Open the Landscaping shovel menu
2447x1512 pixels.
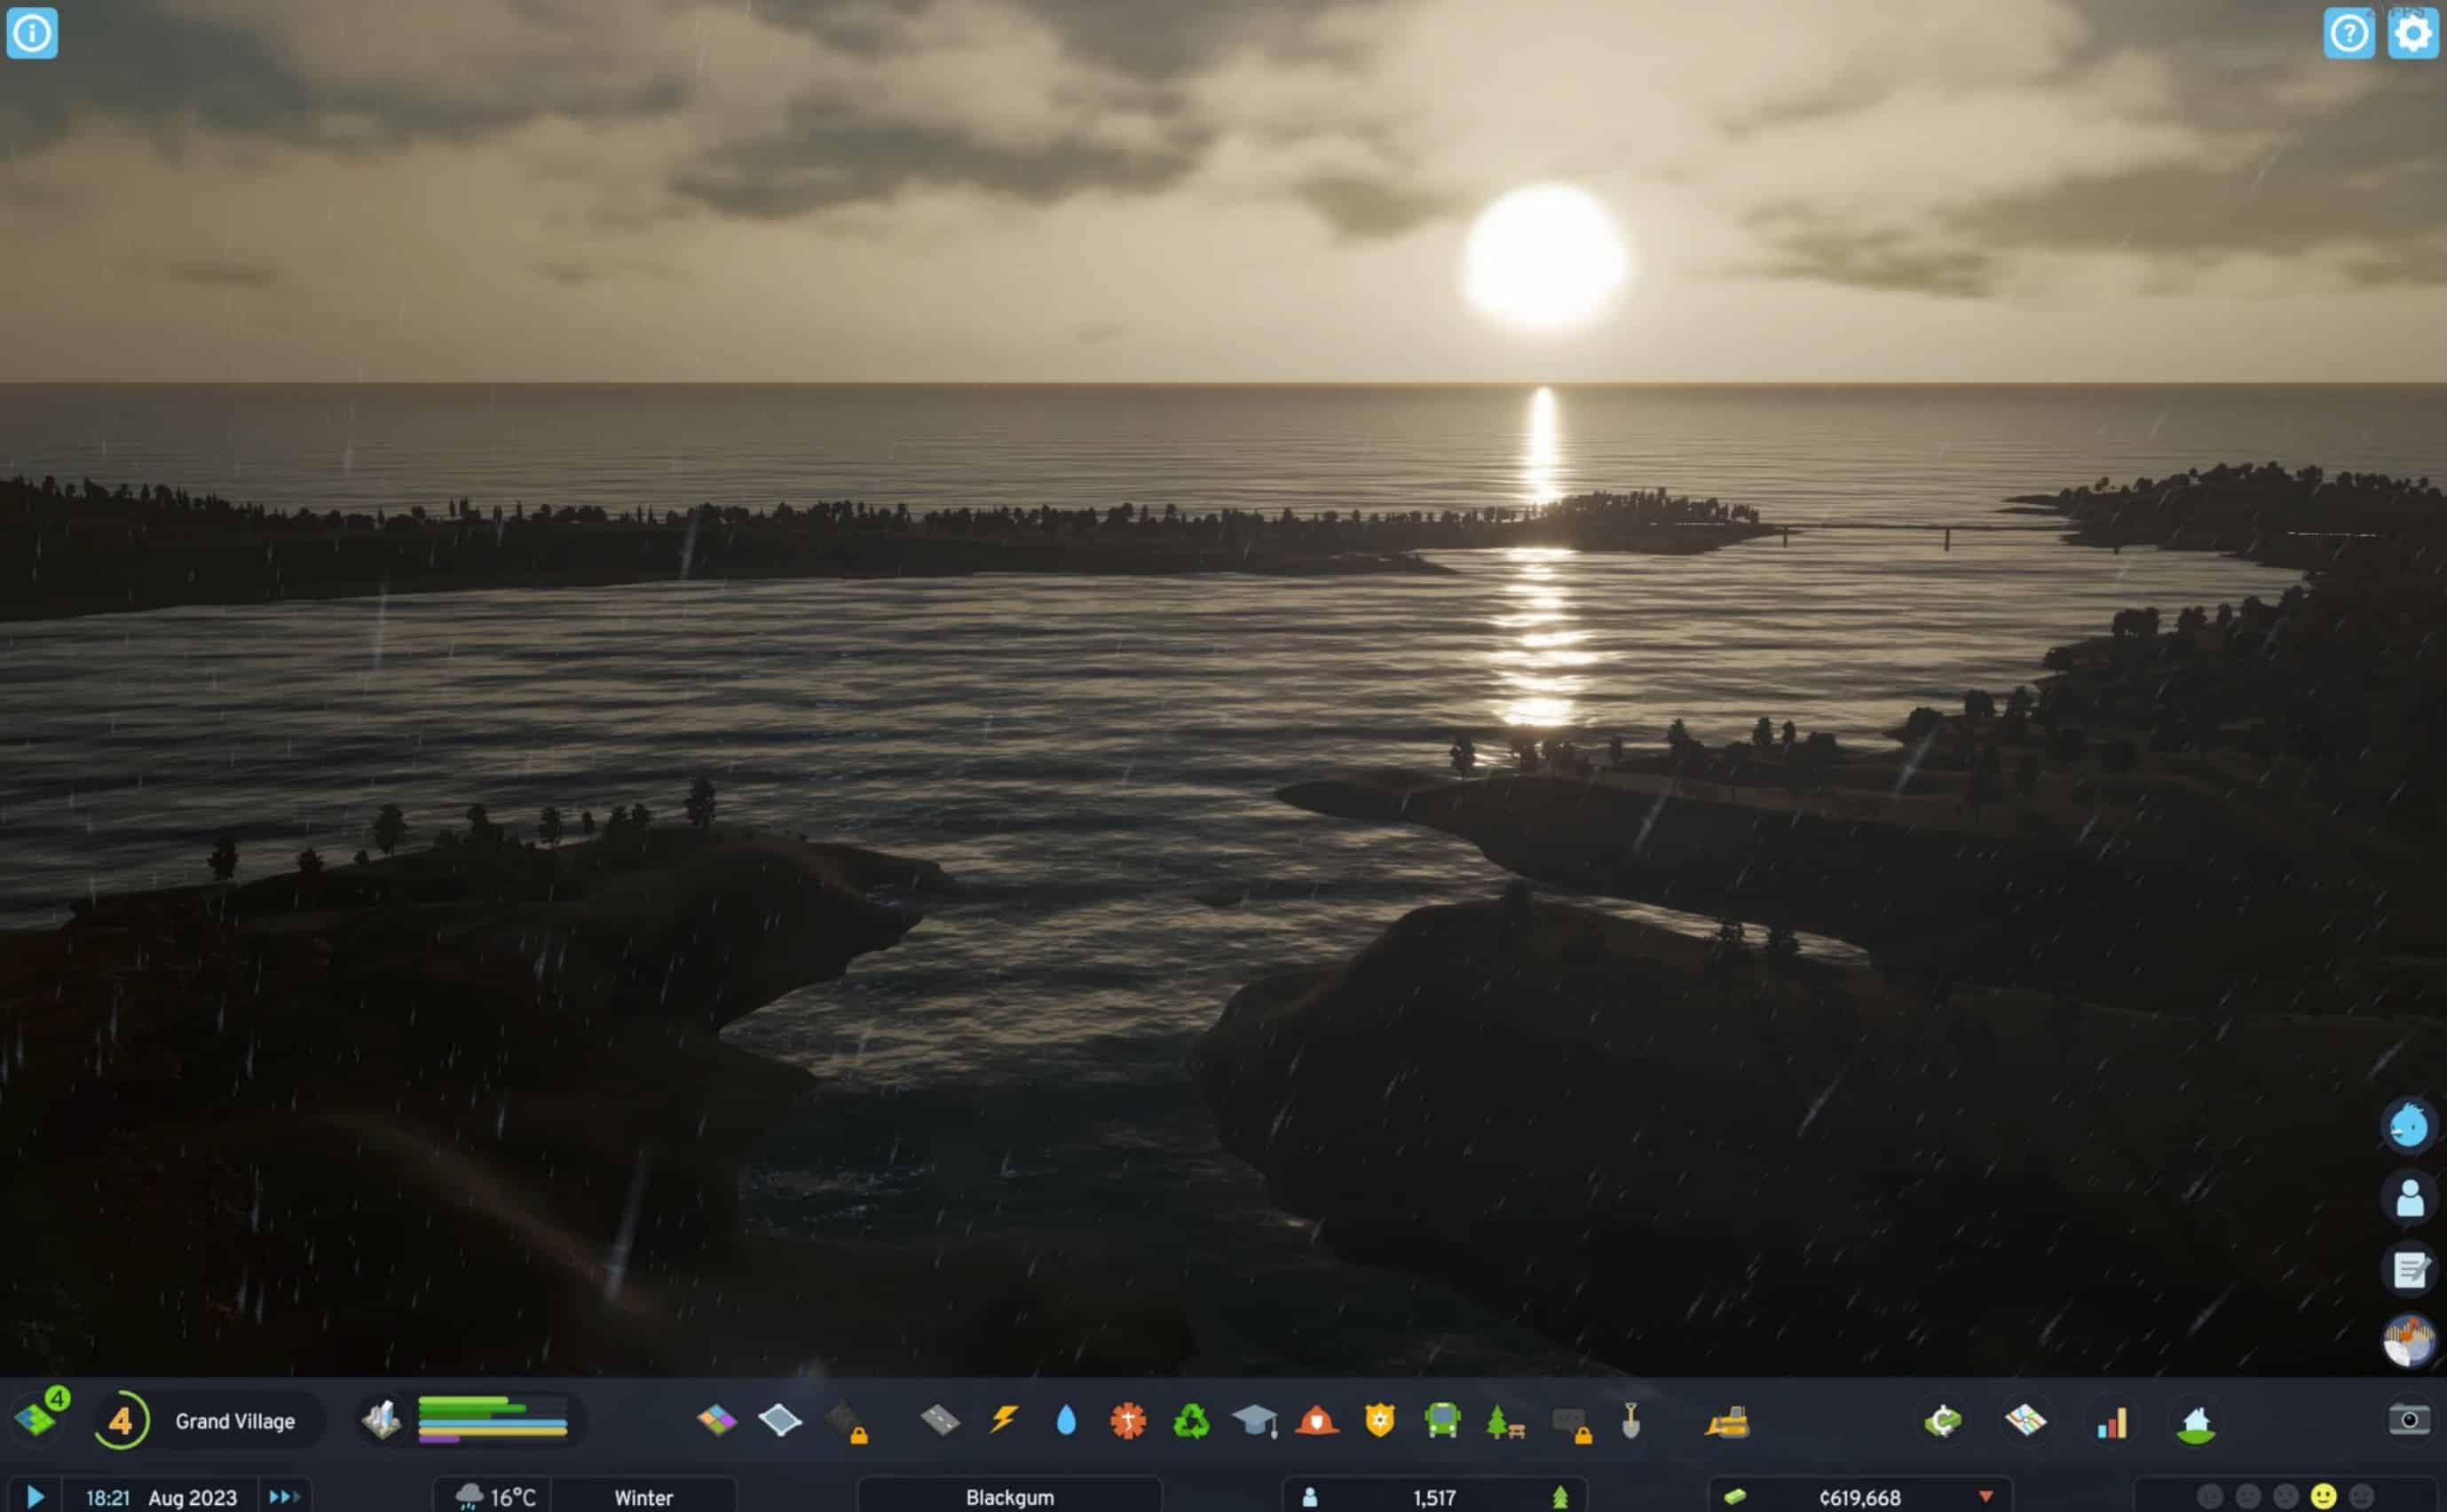click(1631, 1420)
